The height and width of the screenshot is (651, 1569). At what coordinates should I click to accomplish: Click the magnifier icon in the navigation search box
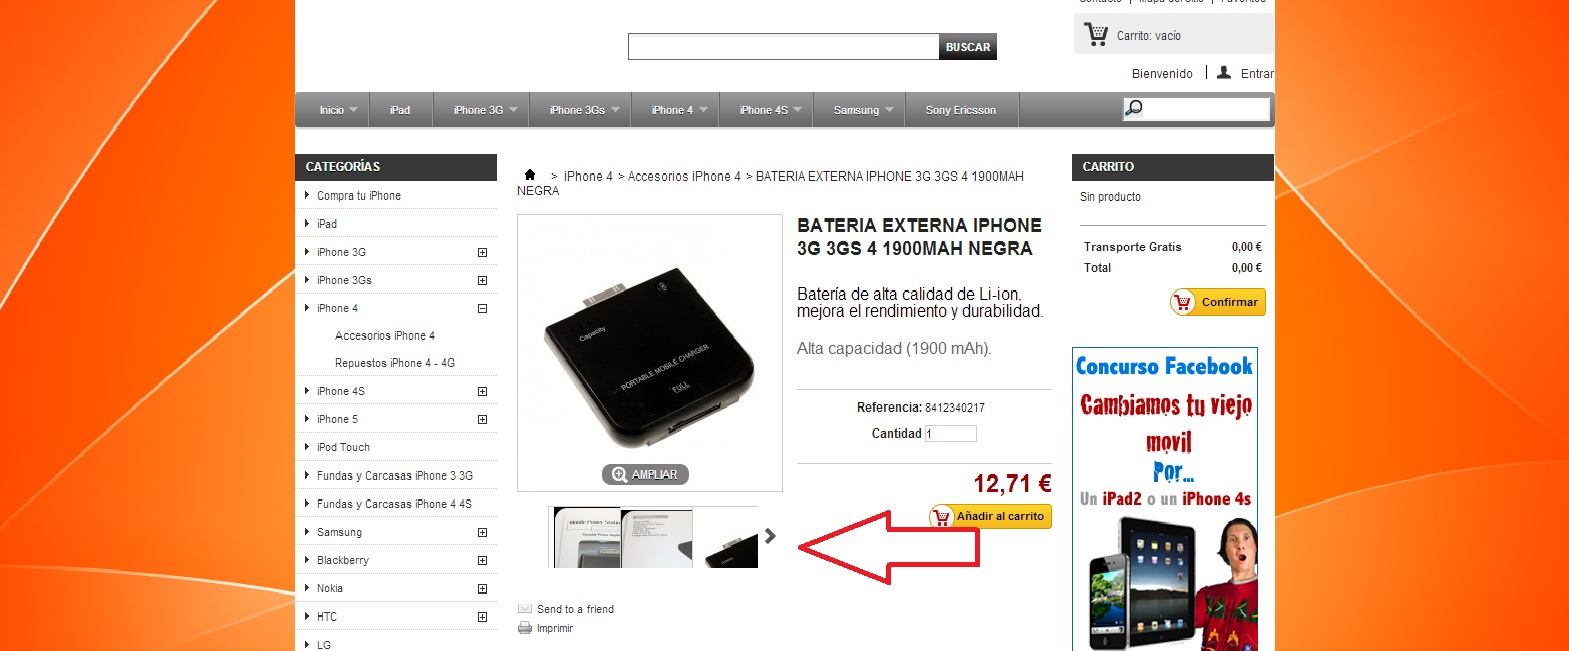pos(1133,108)
